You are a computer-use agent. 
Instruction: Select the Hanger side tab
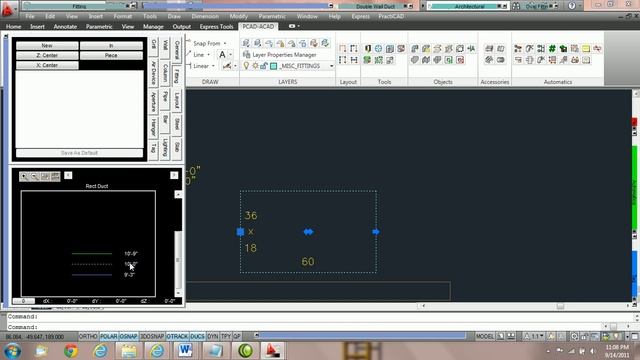pyautogui.click(x=153, y=127)
